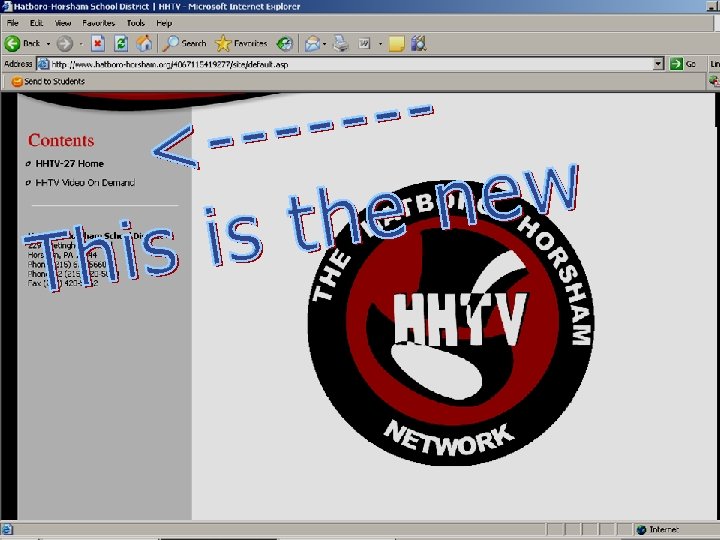This screenshot has height=540, width=720.
Task: Open the Forward button history dropdown arrow
Action: [x=81, y=44]
